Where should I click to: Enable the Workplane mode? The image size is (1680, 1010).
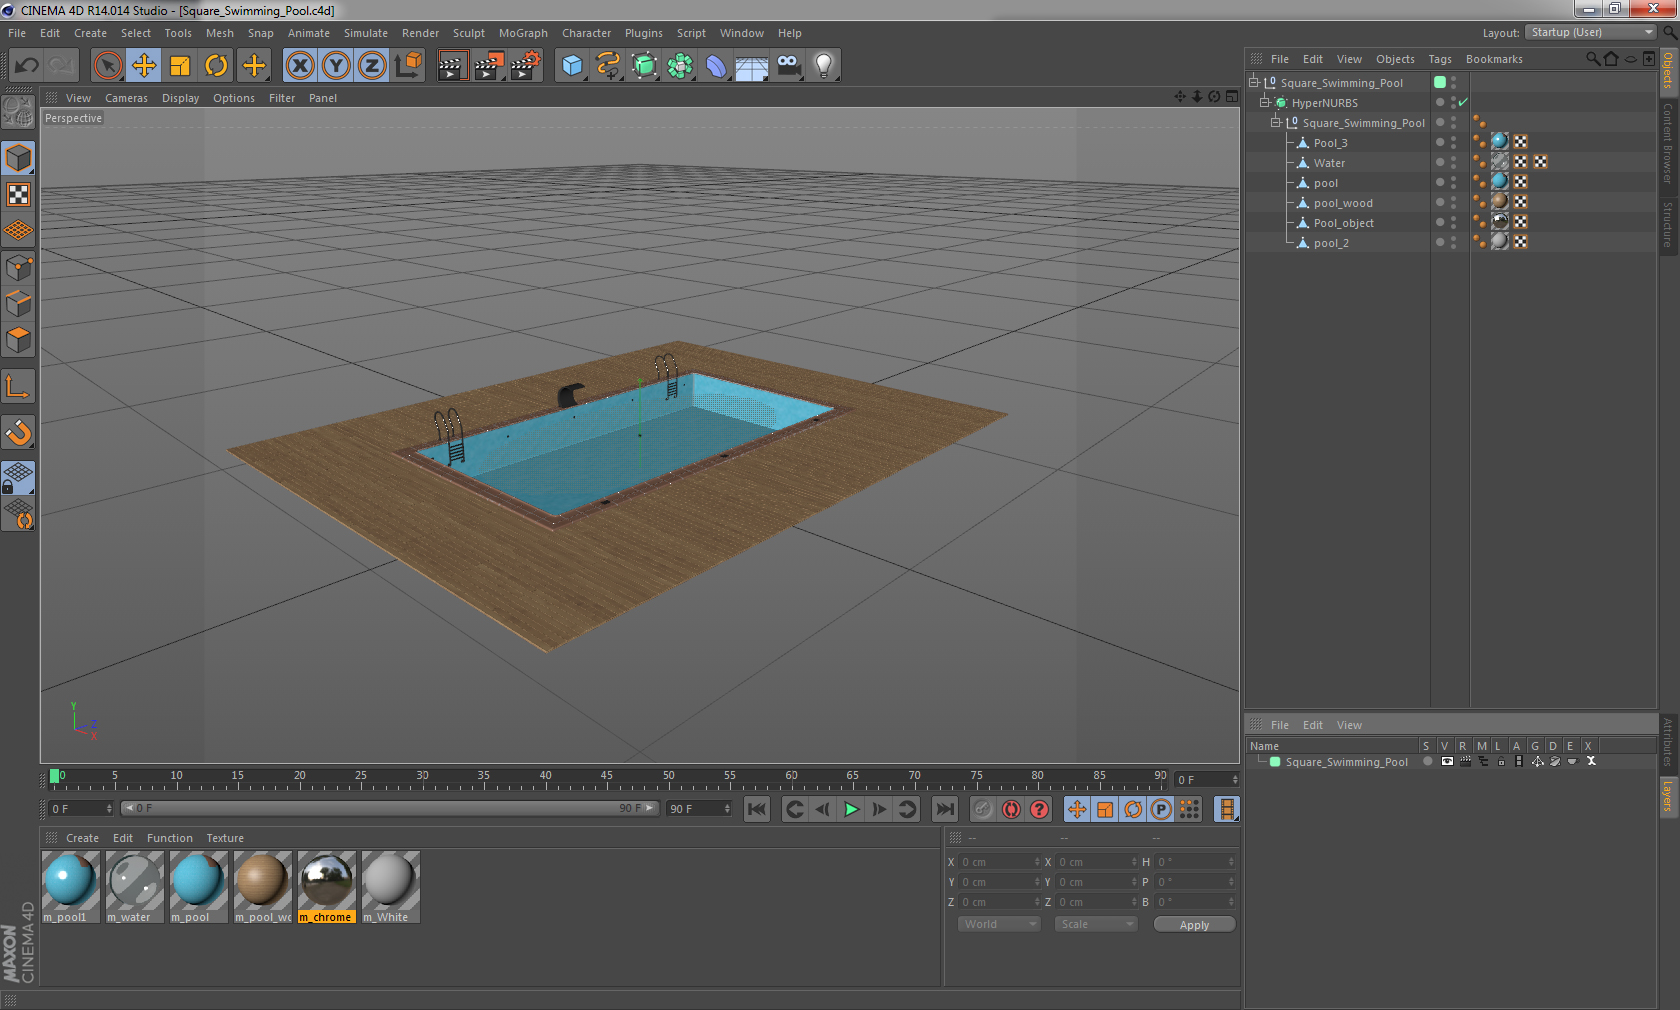point(19,230)
